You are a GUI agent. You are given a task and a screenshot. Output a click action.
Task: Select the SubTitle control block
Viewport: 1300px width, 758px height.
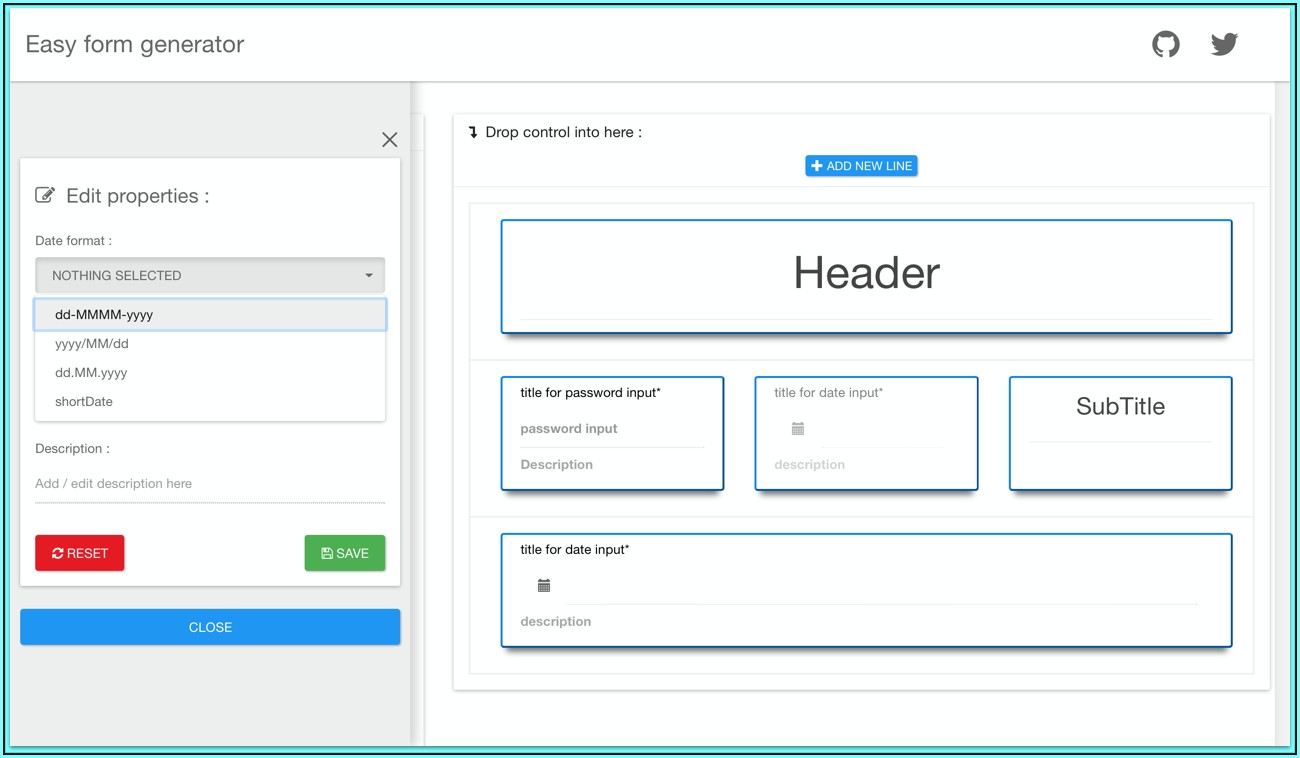(x=1120, y=433)
